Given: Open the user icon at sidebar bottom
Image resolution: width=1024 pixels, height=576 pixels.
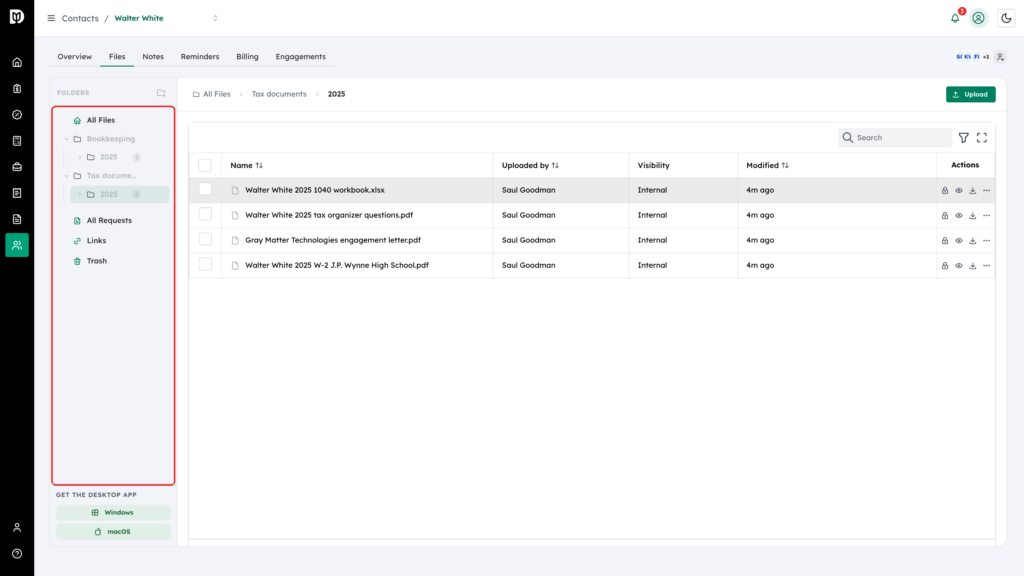Looking at the screenshot, I should [x=17, y=528].
